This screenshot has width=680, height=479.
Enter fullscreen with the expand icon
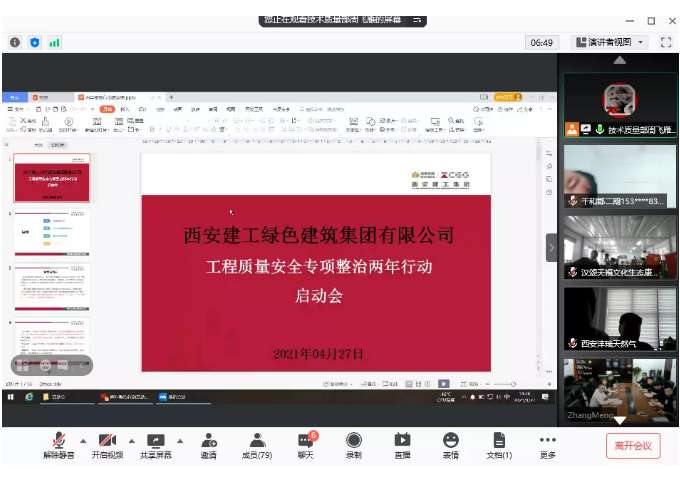coord(666,42)
